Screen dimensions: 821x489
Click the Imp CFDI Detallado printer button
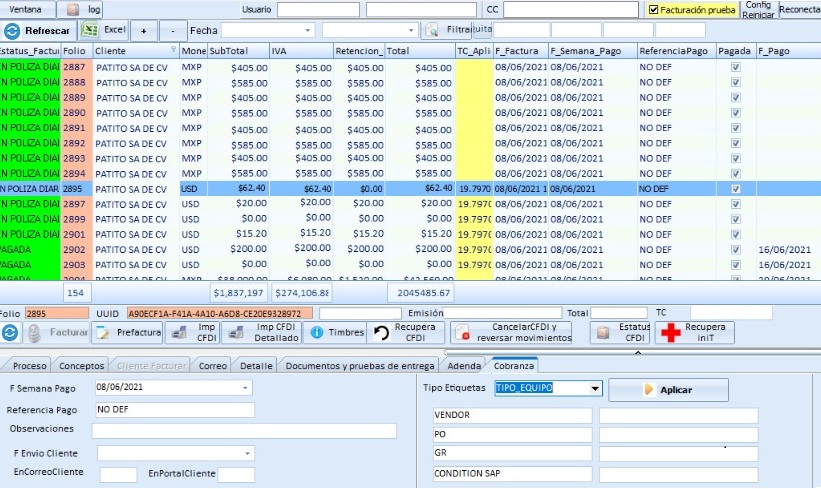[263, 332]
